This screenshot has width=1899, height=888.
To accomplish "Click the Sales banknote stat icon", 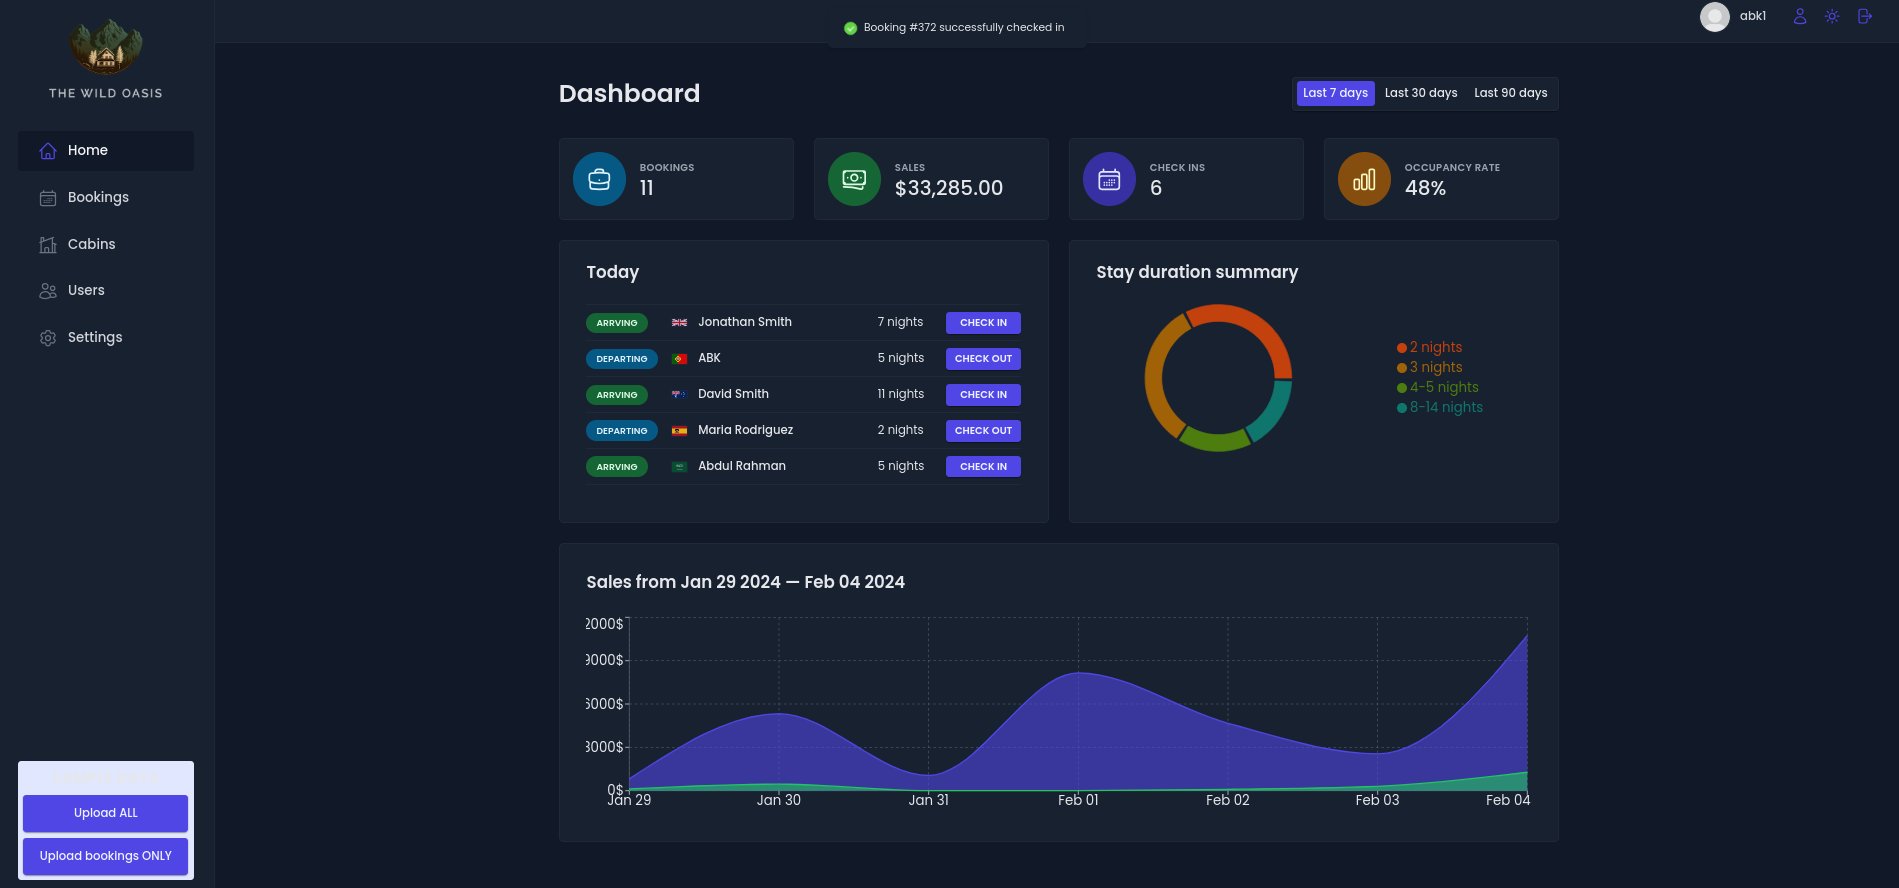I will pos(854,179).
